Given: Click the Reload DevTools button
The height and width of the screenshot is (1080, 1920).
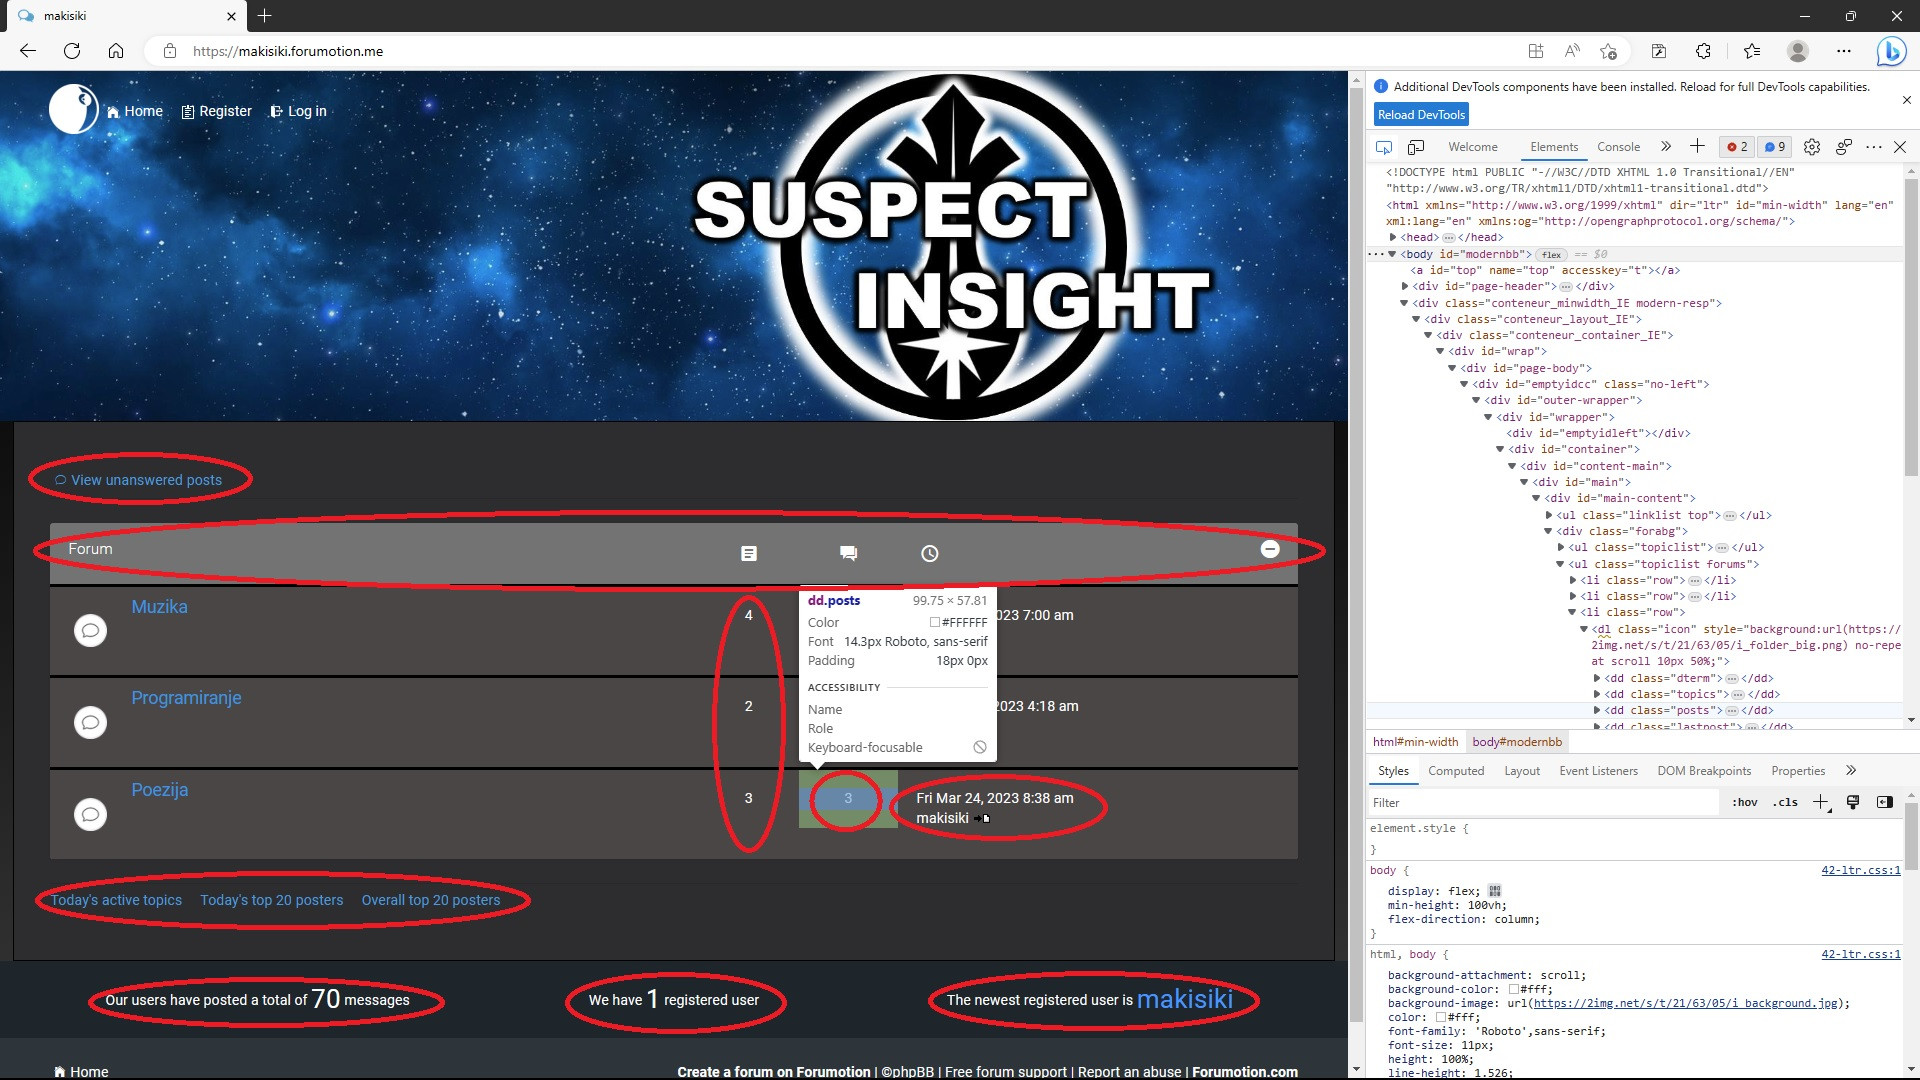Looking at the screenshot, I should pos(1421,115).
